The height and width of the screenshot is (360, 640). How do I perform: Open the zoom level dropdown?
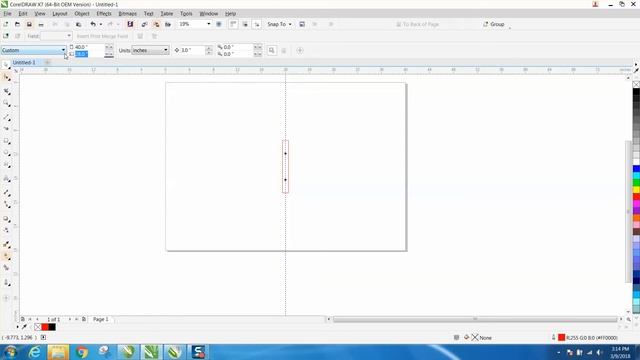209,24
